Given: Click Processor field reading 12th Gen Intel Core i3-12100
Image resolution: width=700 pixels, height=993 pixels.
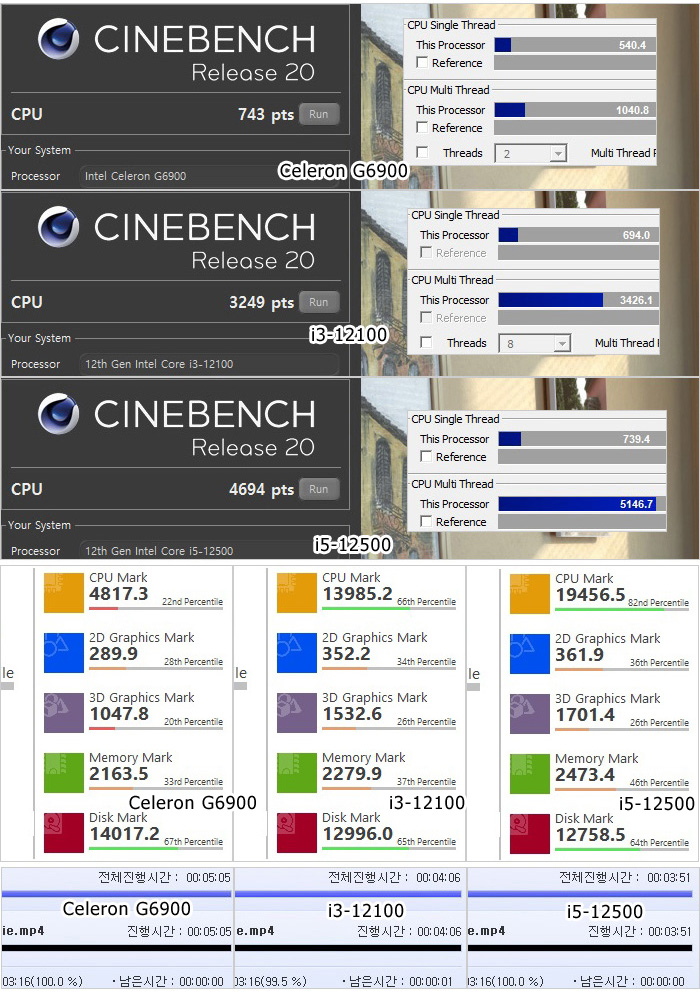Looking at the screenshot, I should [x=209, y=364].
